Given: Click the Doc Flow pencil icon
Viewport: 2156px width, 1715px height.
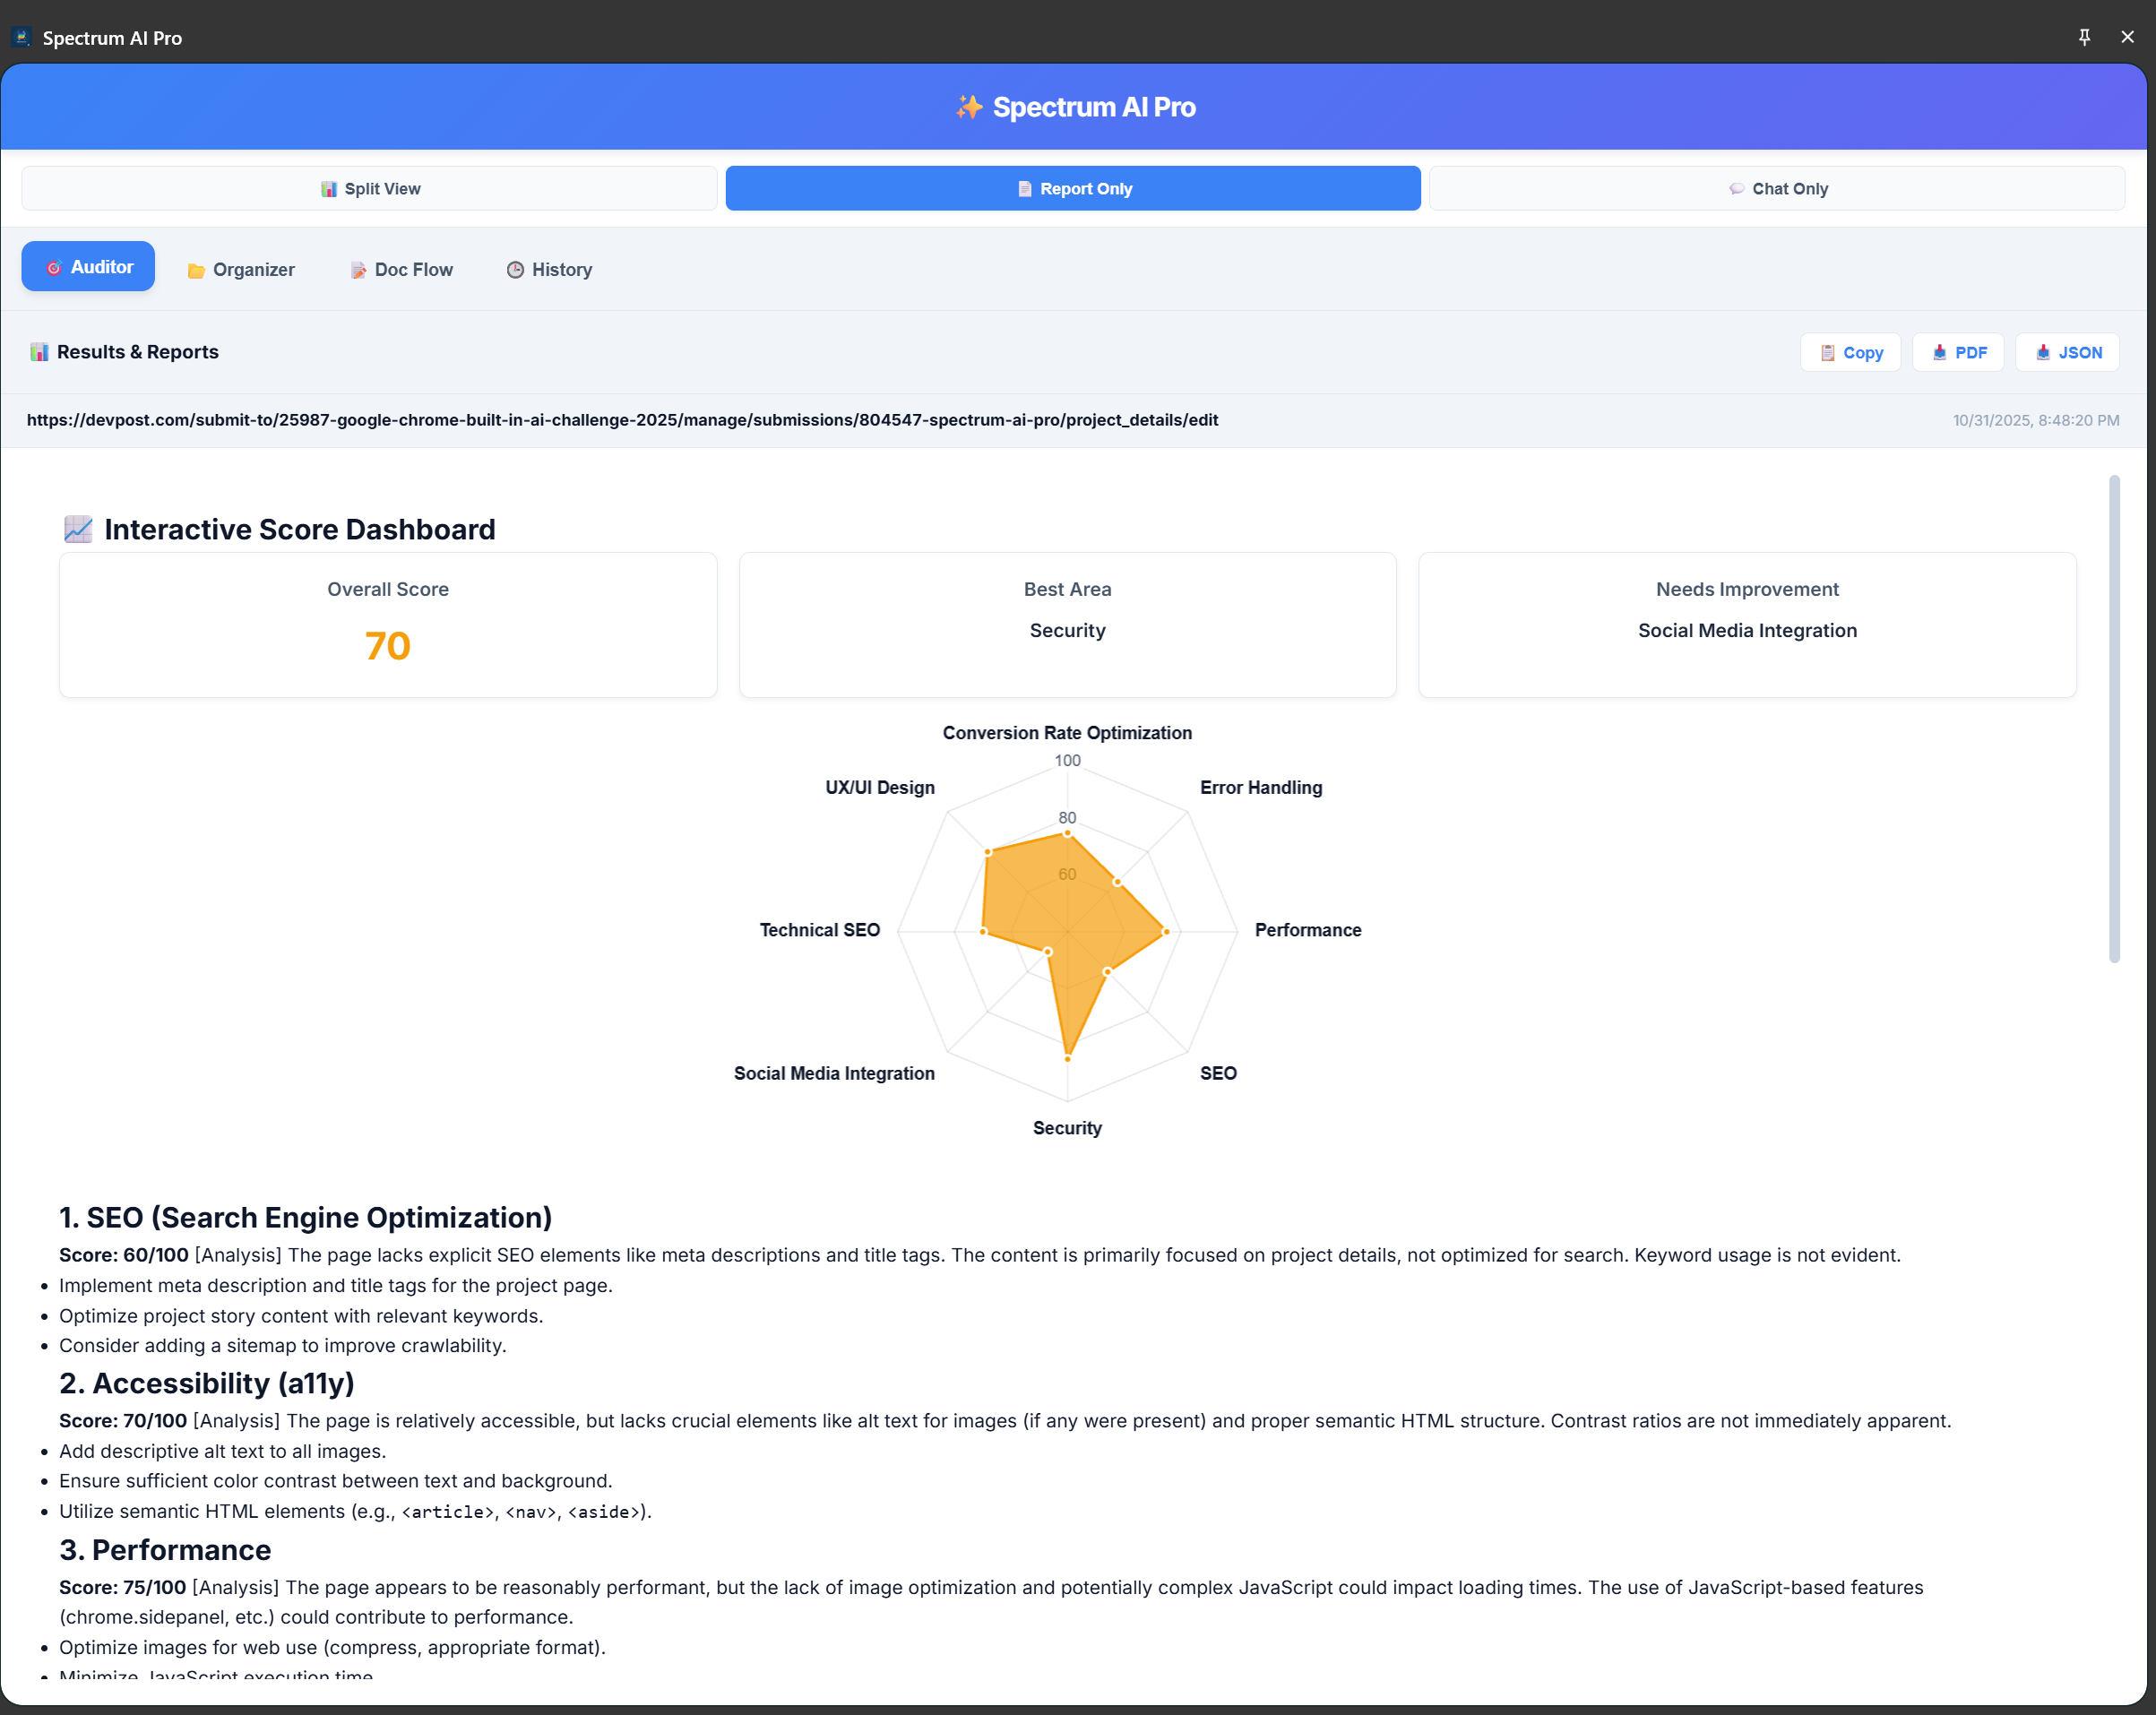Looking at the screenshot, I should click(358, 271).
